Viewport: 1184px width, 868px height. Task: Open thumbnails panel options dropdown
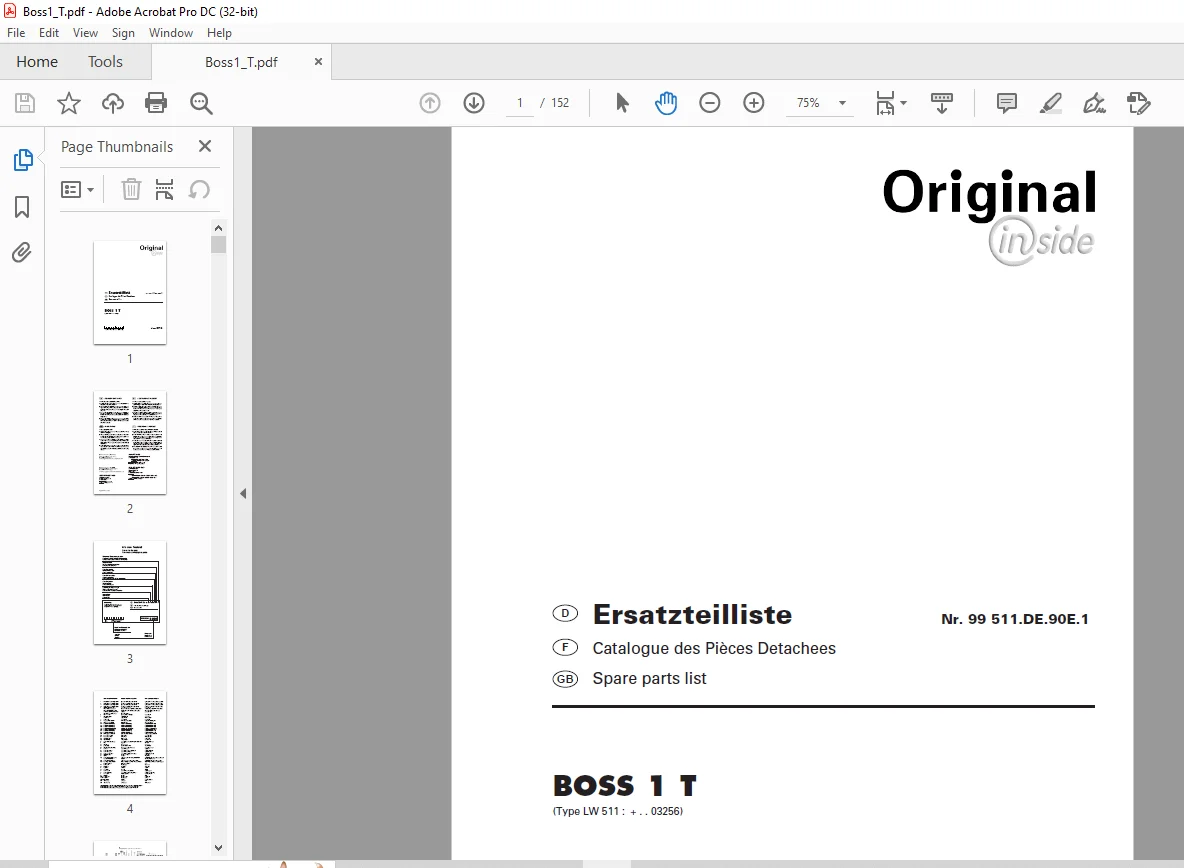pyautogui.click(x=77, y=189)
